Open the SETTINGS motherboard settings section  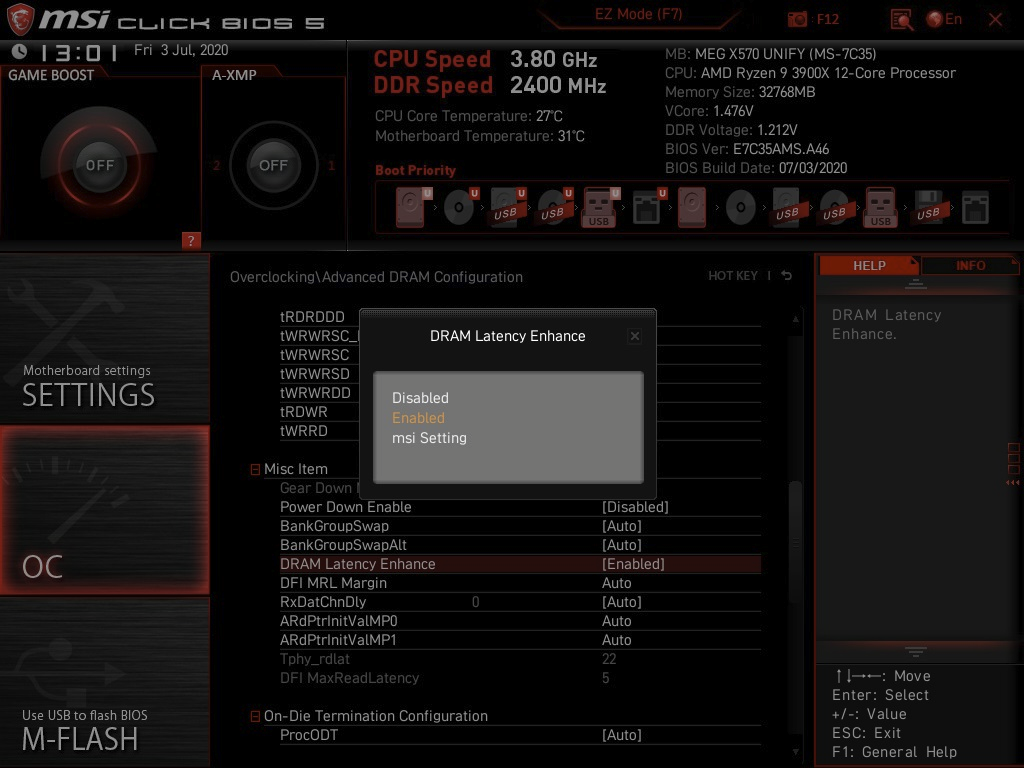click(x=104, y=338)
